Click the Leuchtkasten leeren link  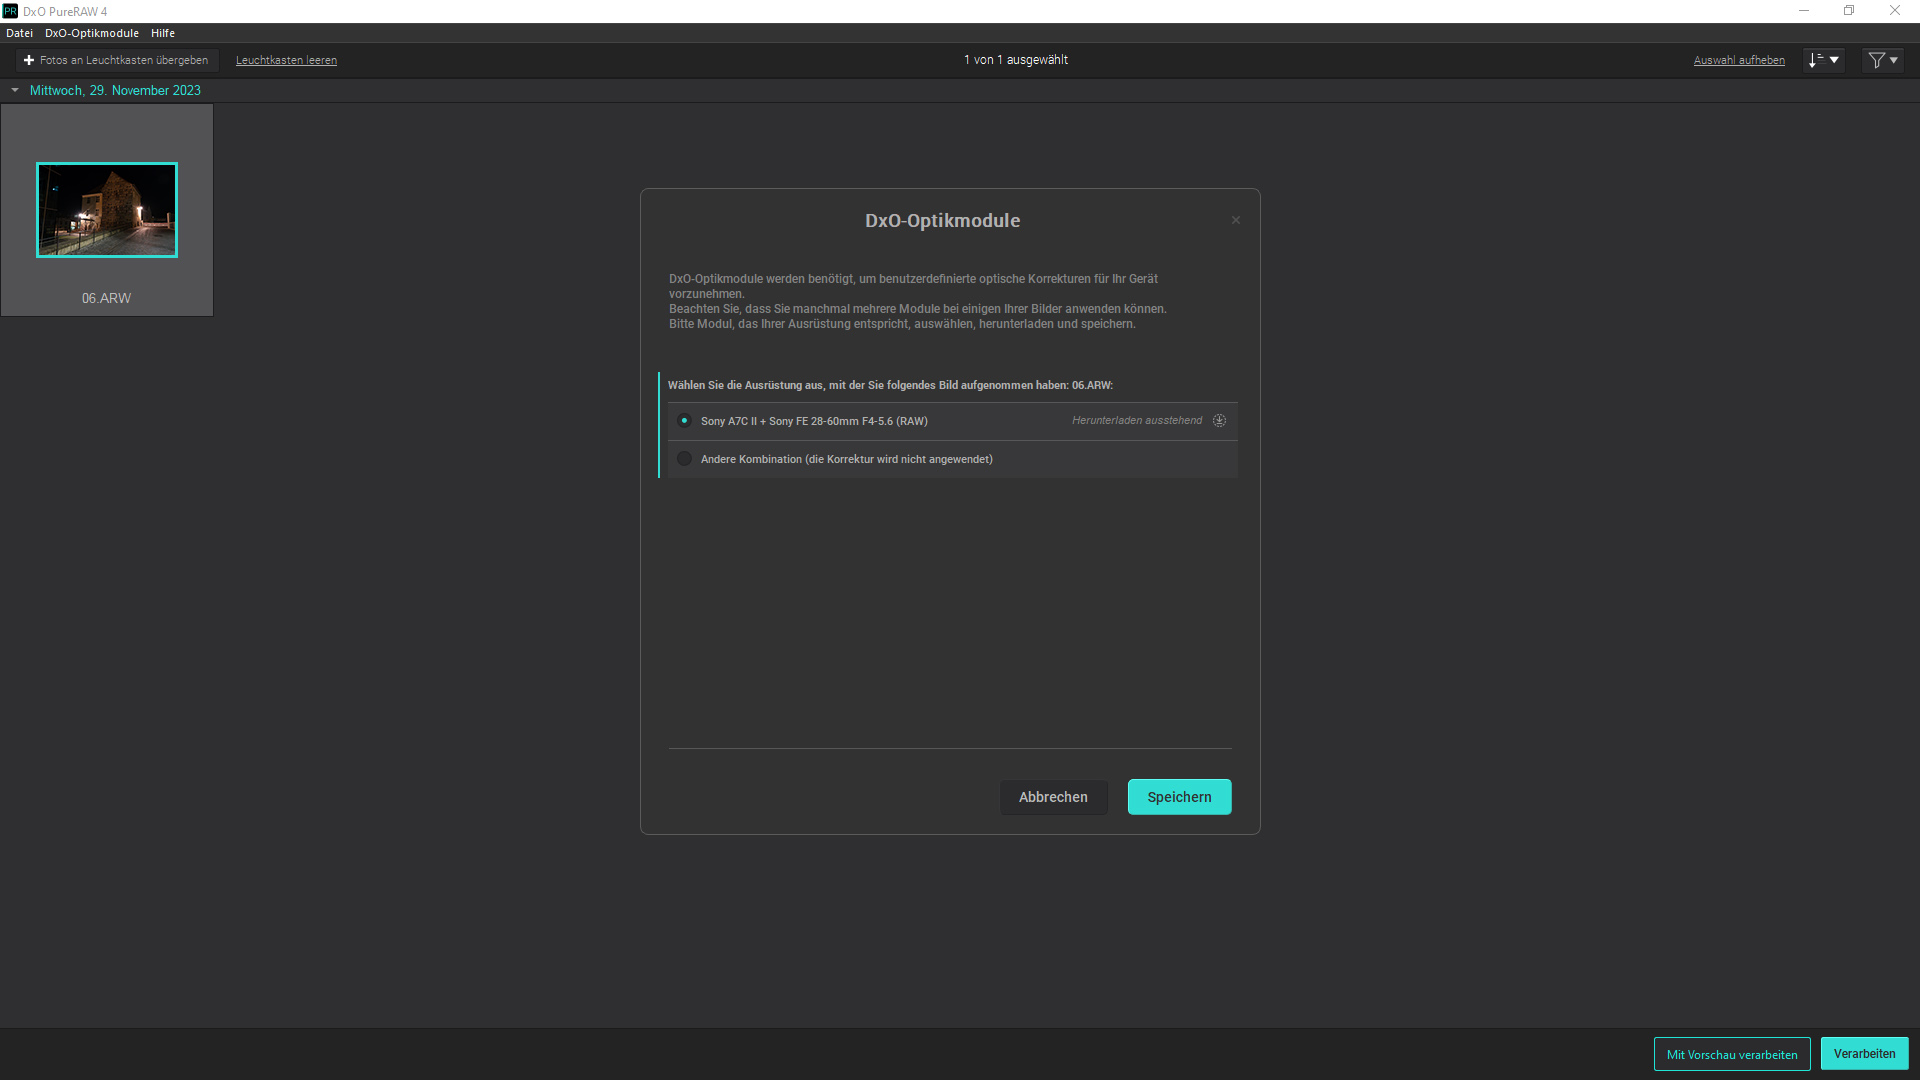pyautogui.click(x=286, y=60)
